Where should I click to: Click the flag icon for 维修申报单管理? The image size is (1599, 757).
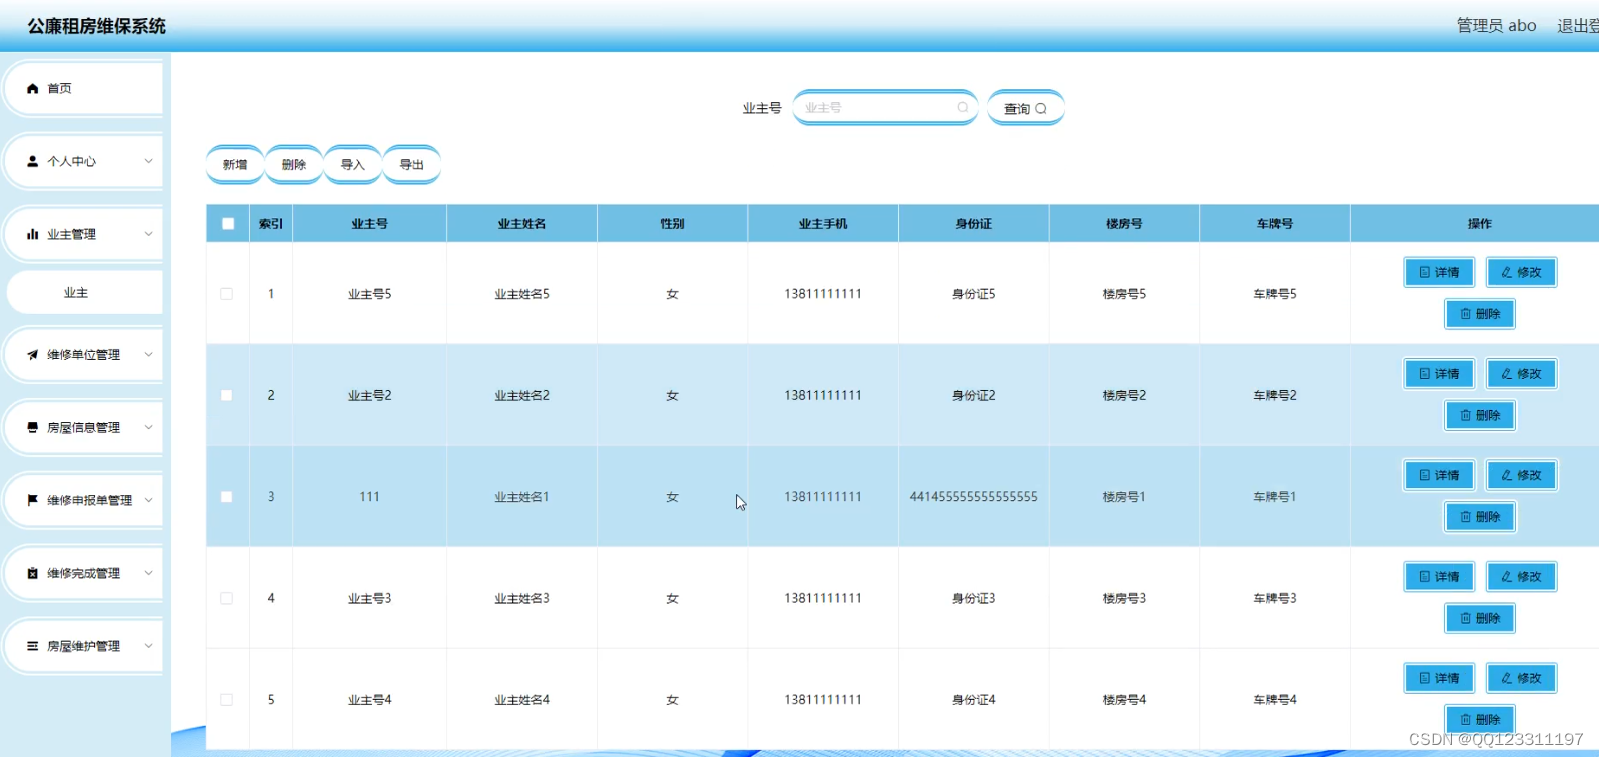(33, 500)
